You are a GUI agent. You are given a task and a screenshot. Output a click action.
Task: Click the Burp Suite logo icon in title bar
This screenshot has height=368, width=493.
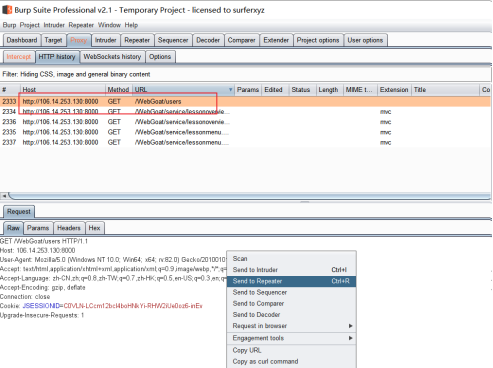(x=7, y=10)
